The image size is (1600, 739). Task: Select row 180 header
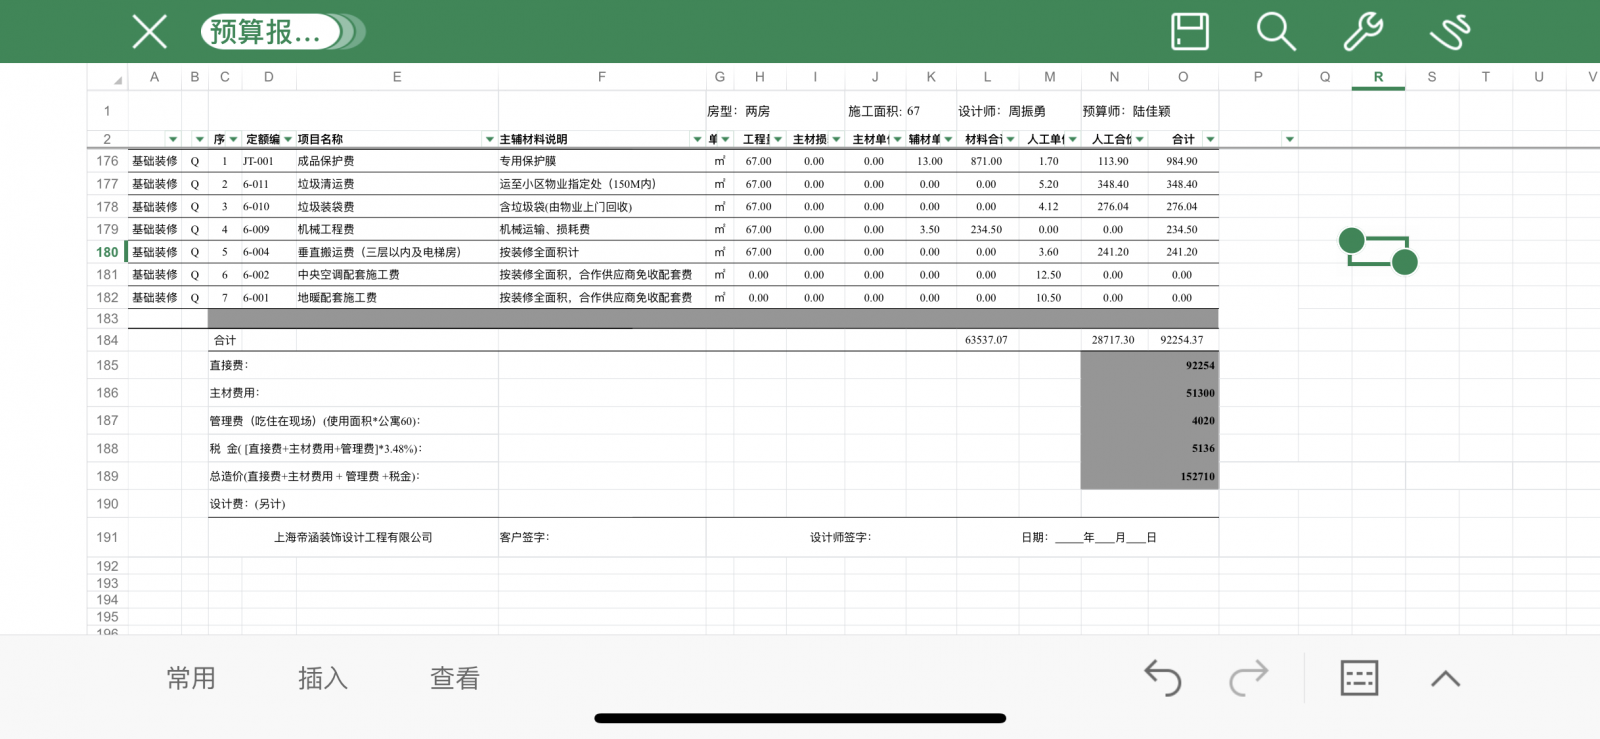point(107,252)
